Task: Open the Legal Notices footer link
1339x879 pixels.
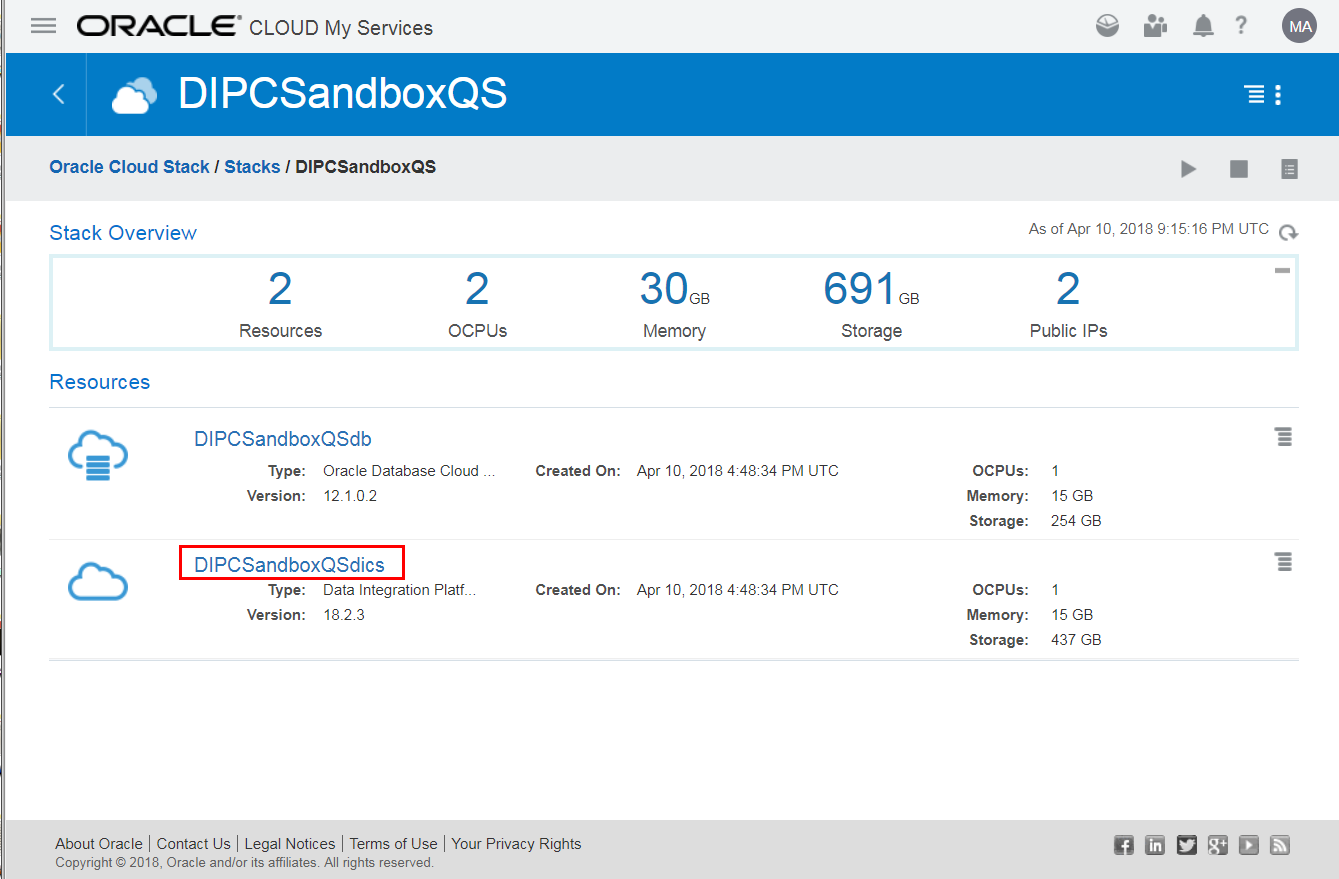Action: coord(290,844)
